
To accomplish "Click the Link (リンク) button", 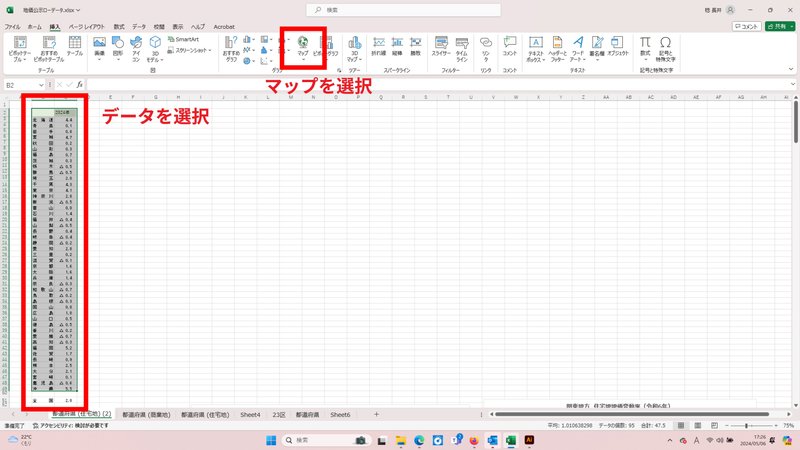I will [x=486, y=49].
